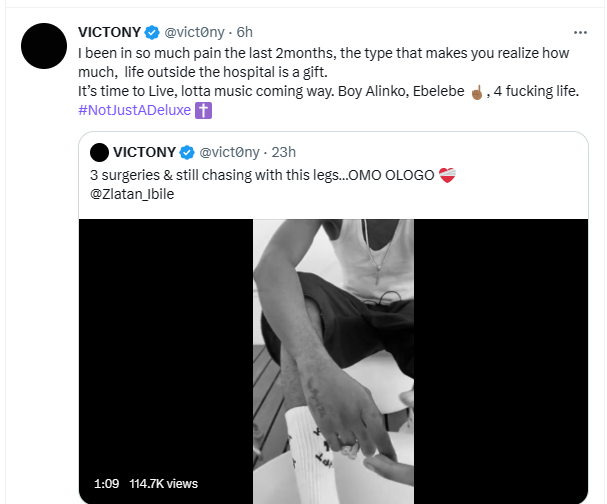Open the #NotJustADeluxe hashtag
Image resolution: width=607 pixels, height=504 pixels.
coord(140,109)
